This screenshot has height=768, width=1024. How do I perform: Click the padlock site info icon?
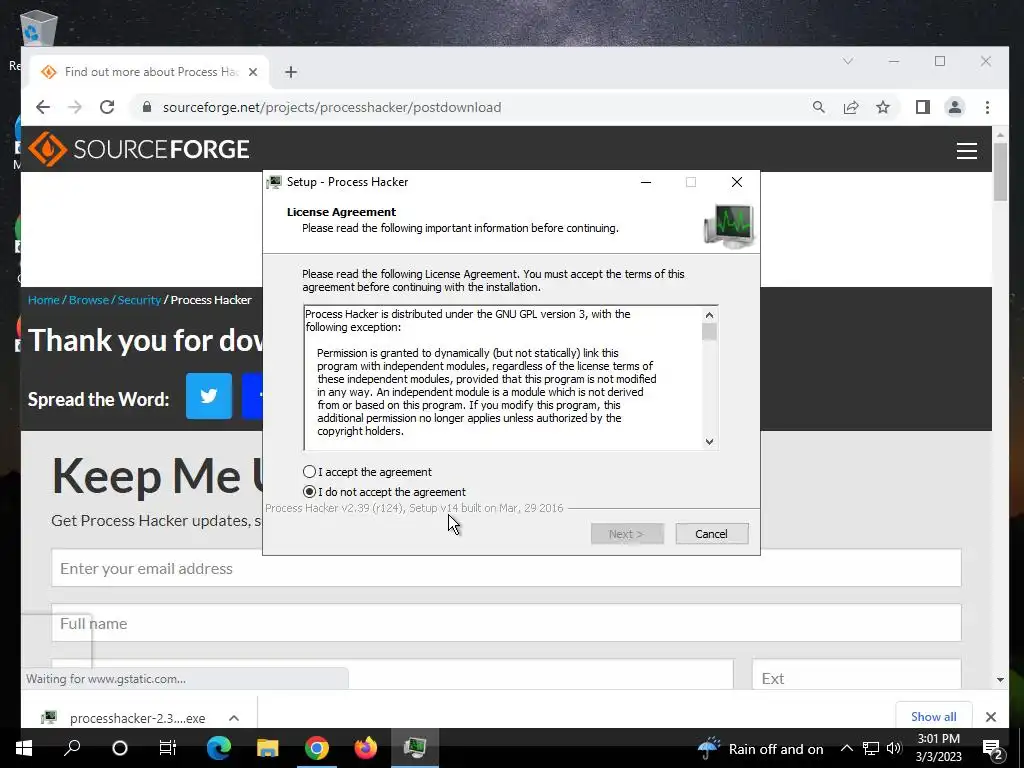click(x=147, y=107)
